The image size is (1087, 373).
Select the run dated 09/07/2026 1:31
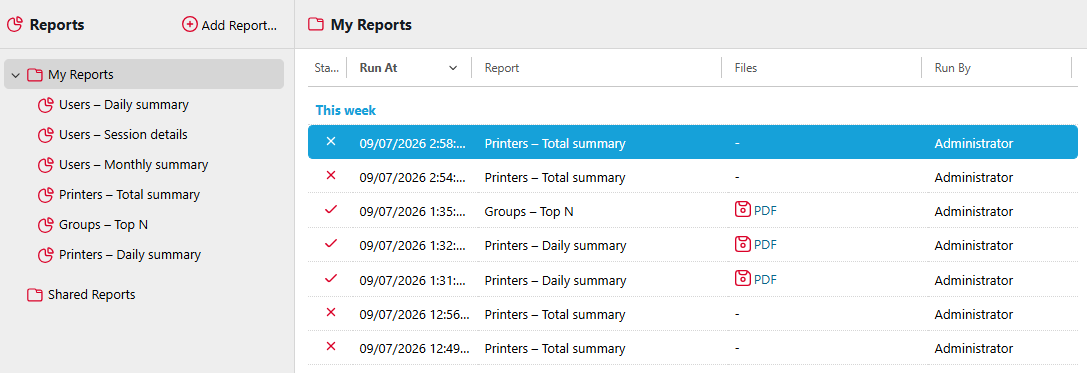pos(693,279)
